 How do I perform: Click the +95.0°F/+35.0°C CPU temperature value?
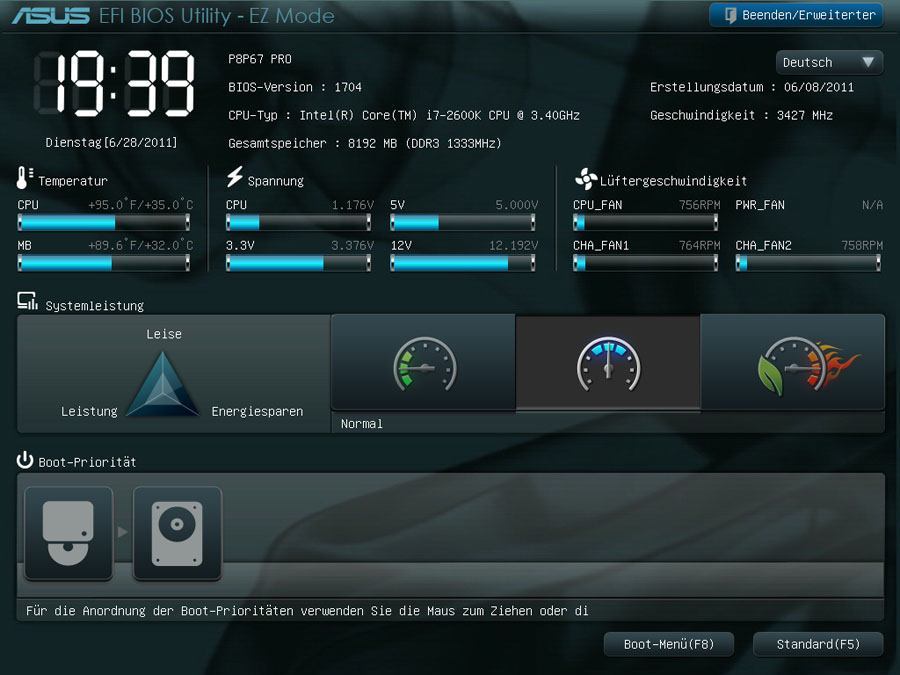141,205
